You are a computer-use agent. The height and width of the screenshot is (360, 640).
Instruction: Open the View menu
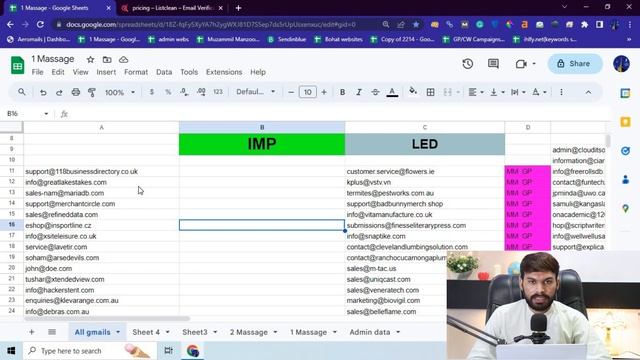[80, 72]
